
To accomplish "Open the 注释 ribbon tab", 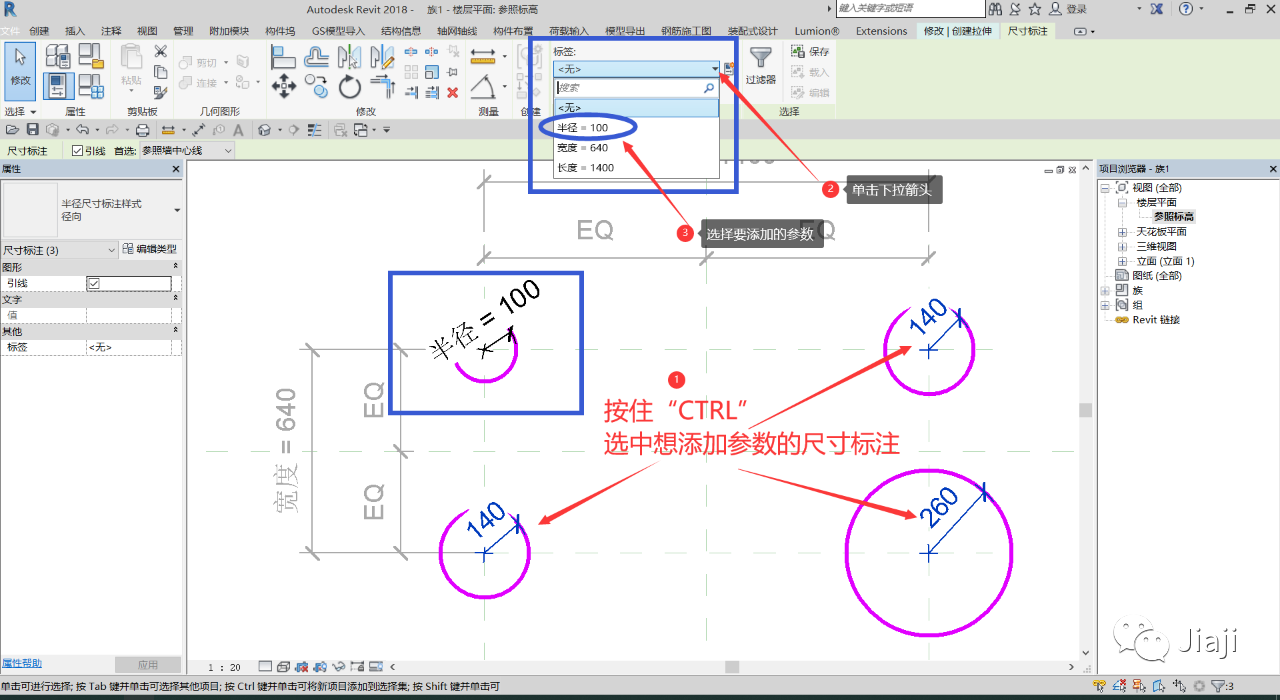I will click(x=111, y=31).
